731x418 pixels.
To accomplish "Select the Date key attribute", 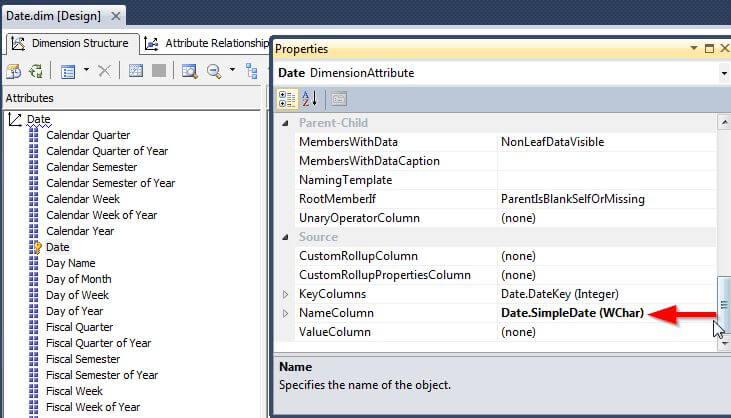I will [x=58, y=247].
